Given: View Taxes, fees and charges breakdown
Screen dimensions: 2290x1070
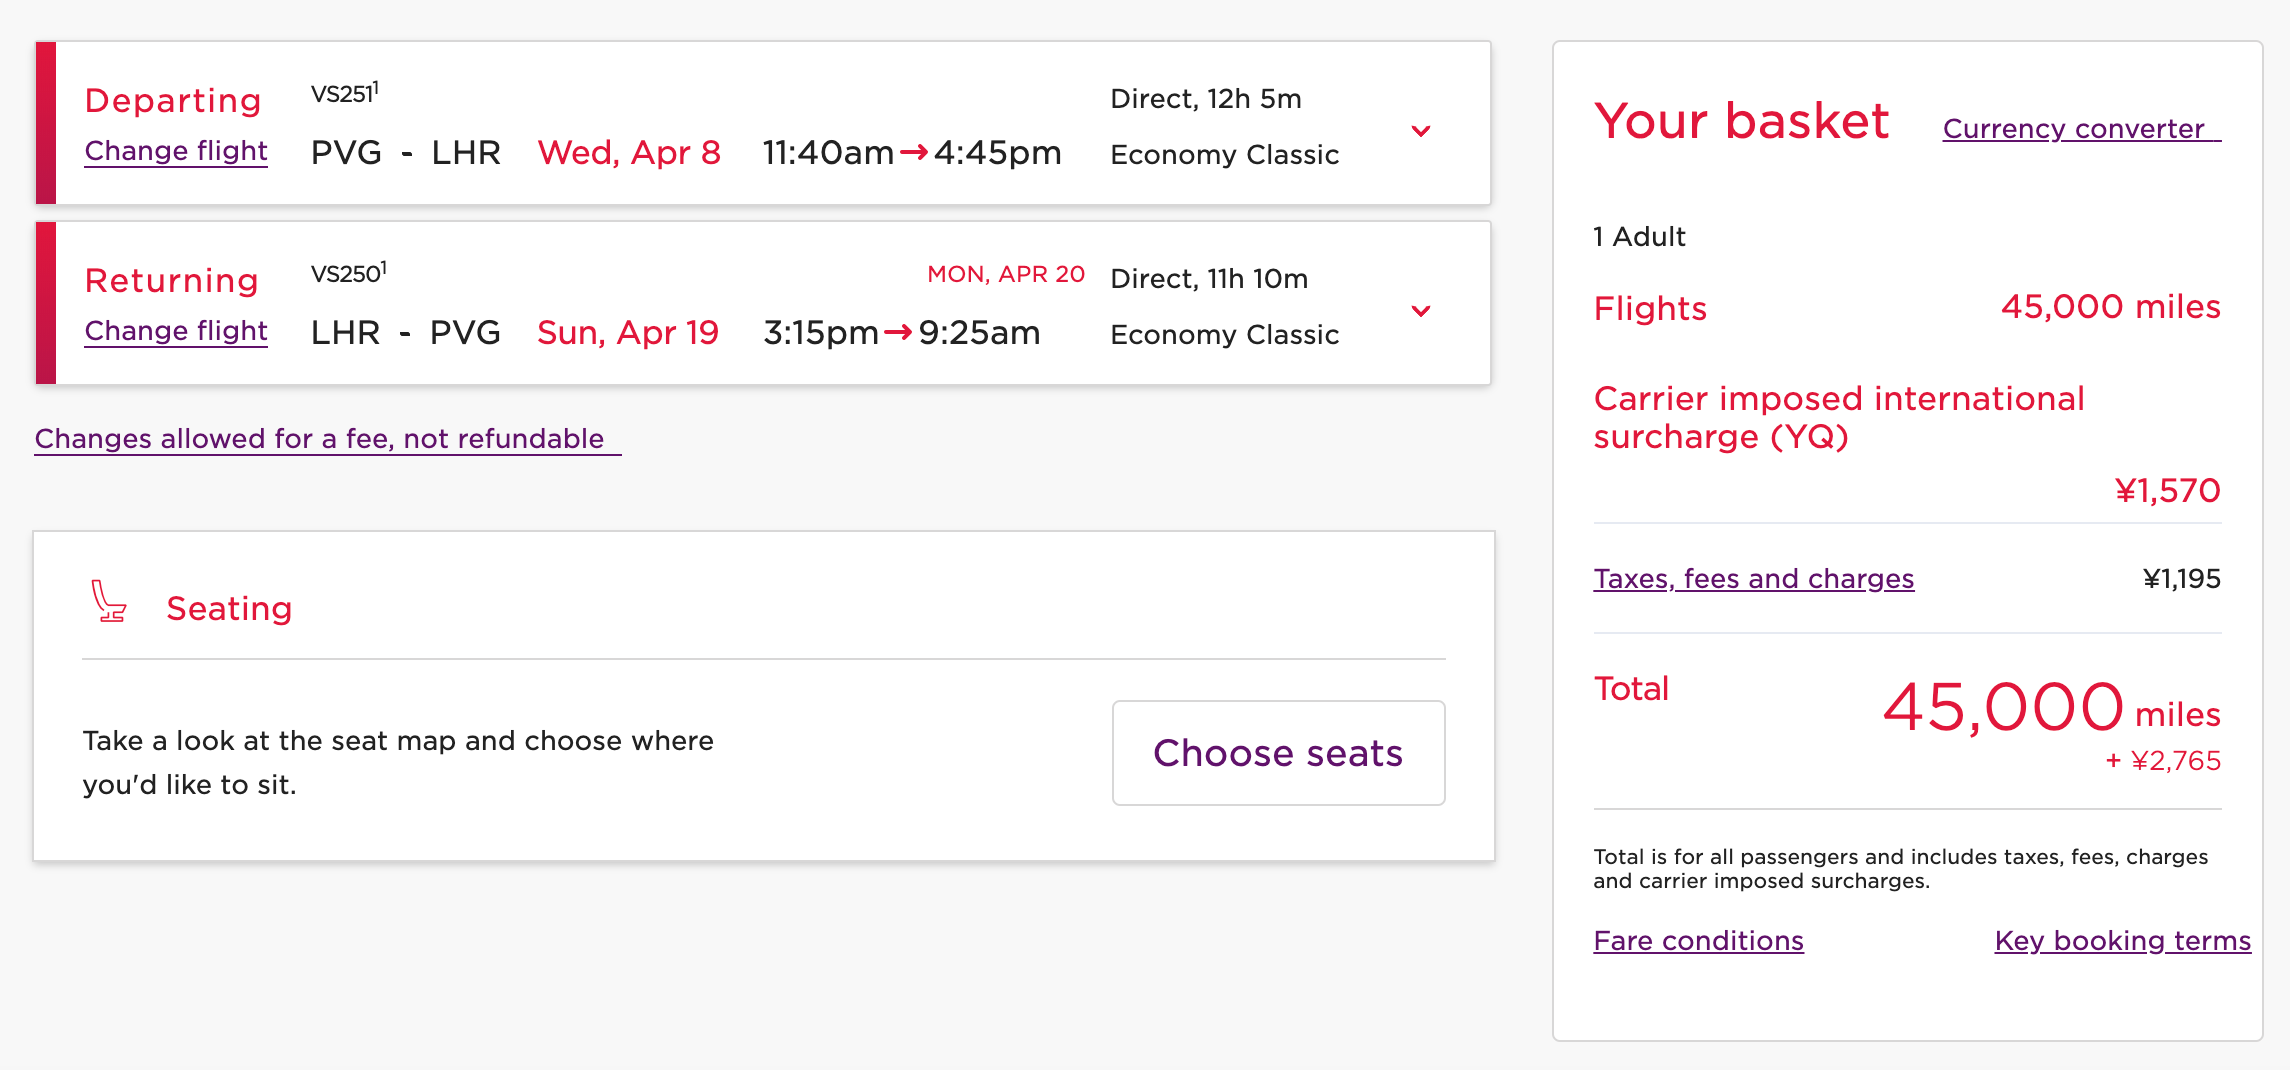Looking at the screenshot, I should point(1753,579).
